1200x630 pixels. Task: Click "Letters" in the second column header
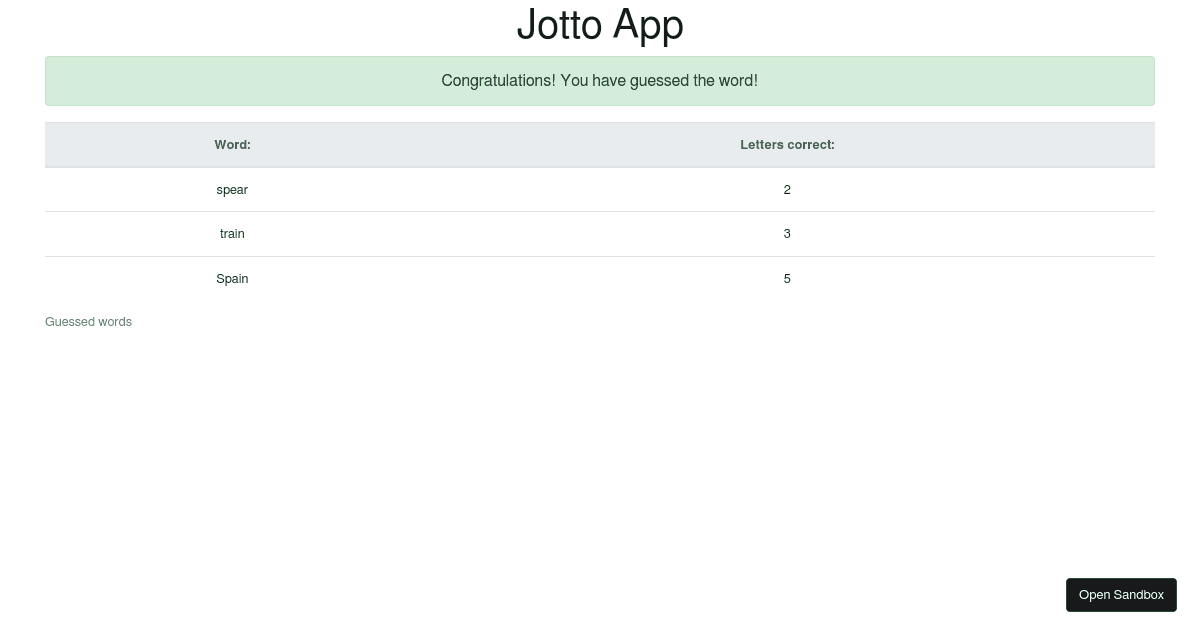[x=762, y=145]
